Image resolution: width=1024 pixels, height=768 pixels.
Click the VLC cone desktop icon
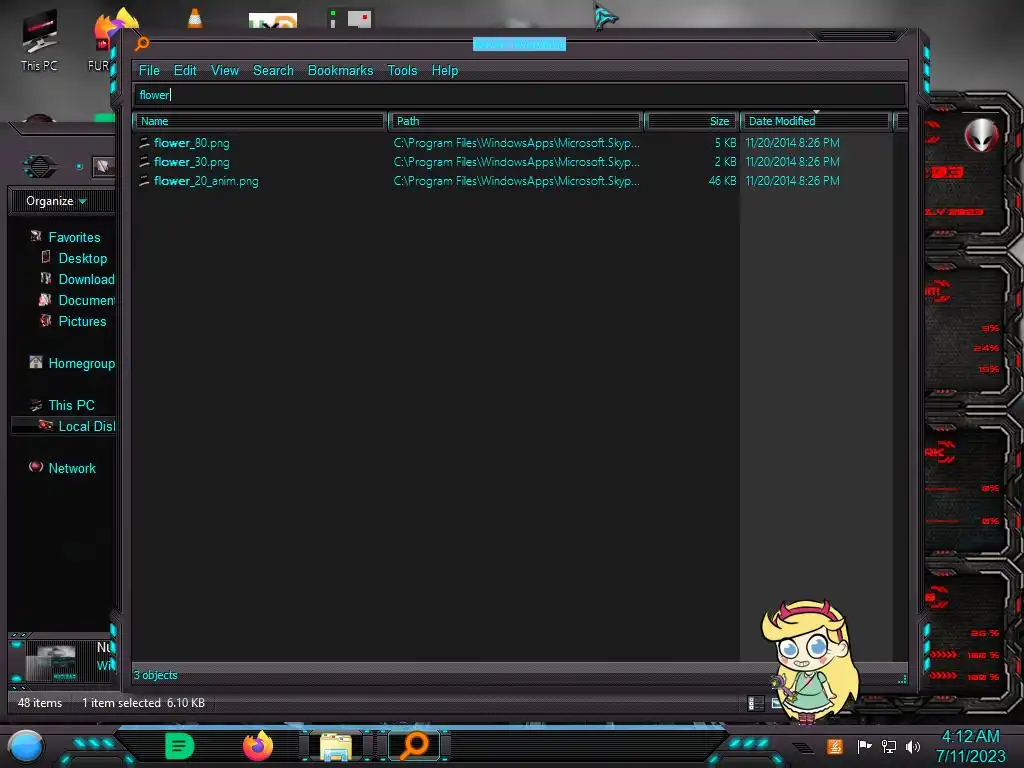pos(195,18)
